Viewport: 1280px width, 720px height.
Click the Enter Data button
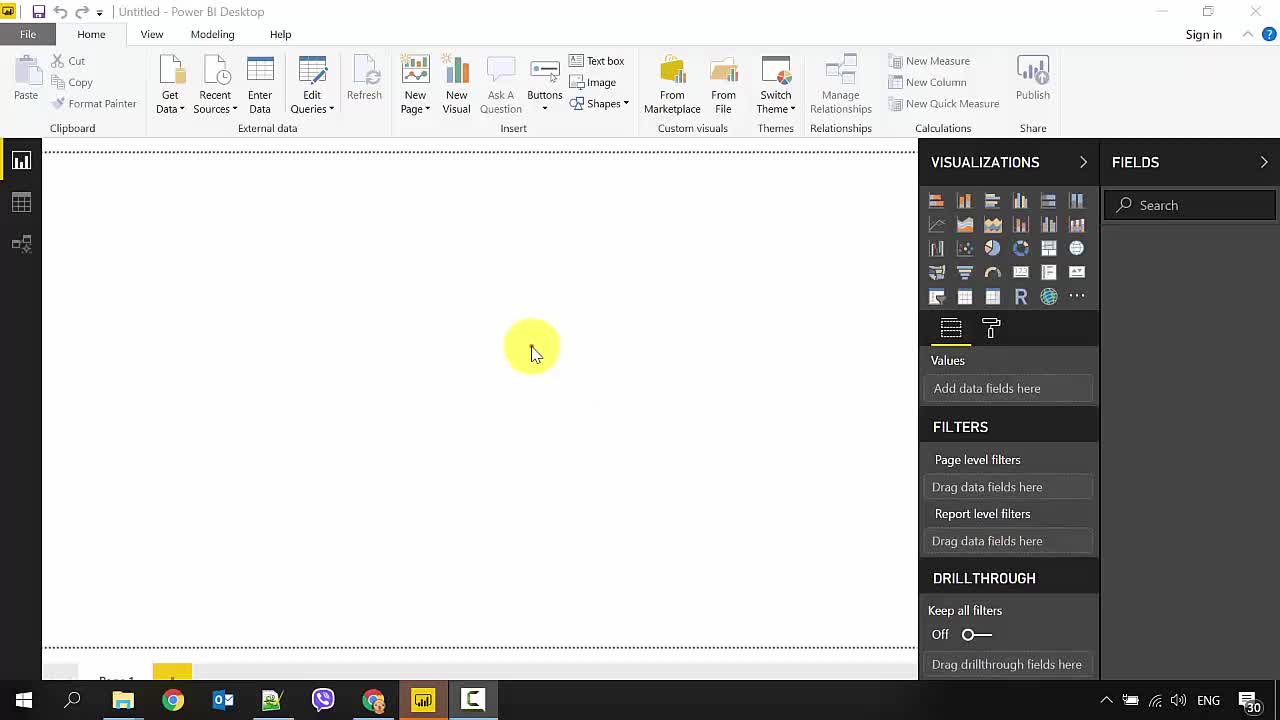[x=260, y=85]
